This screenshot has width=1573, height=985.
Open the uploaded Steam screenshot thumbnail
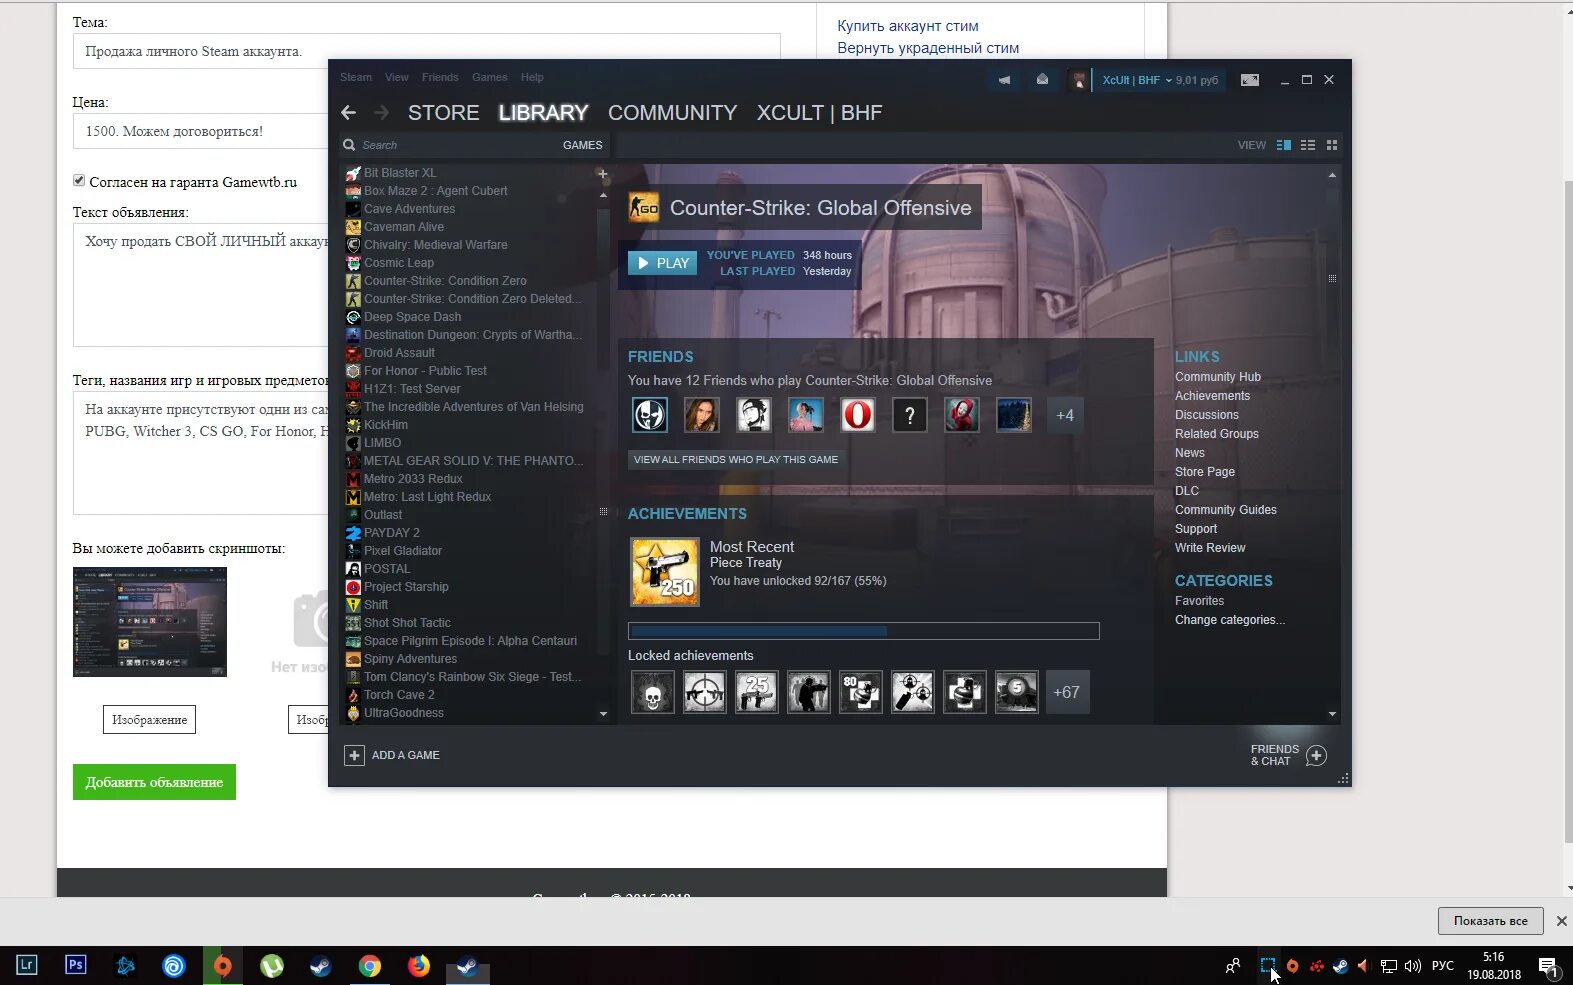point(150,622)
